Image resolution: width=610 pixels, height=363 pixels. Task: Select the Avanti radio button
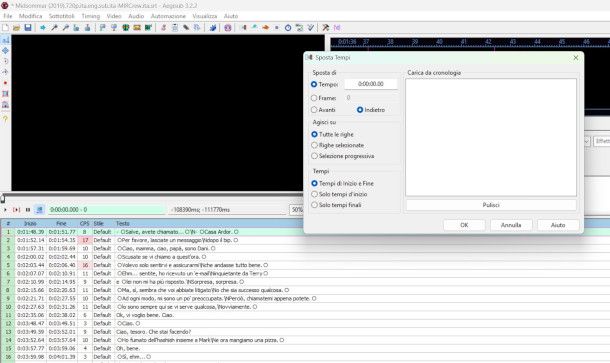[314, 110]
